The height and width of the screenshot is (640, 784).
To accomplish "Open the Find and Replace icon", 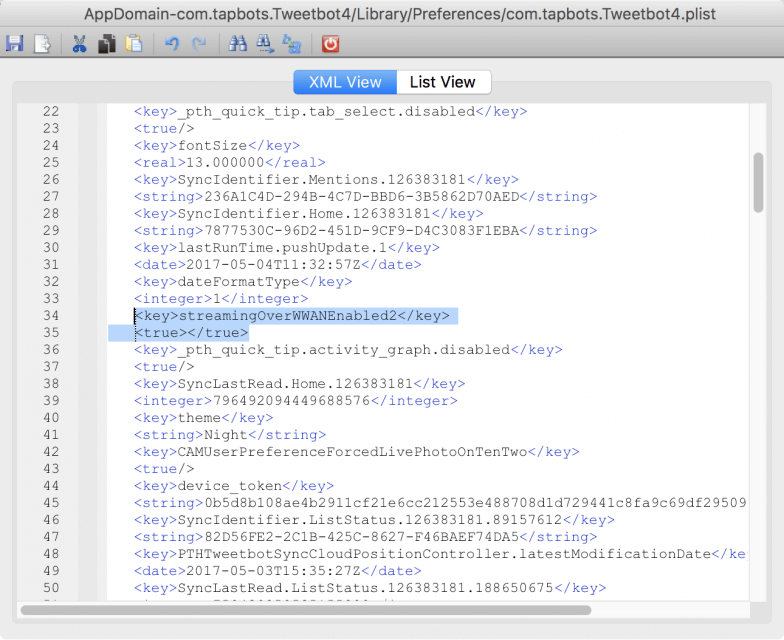I will pyautogui.click(x=292, y=44).
